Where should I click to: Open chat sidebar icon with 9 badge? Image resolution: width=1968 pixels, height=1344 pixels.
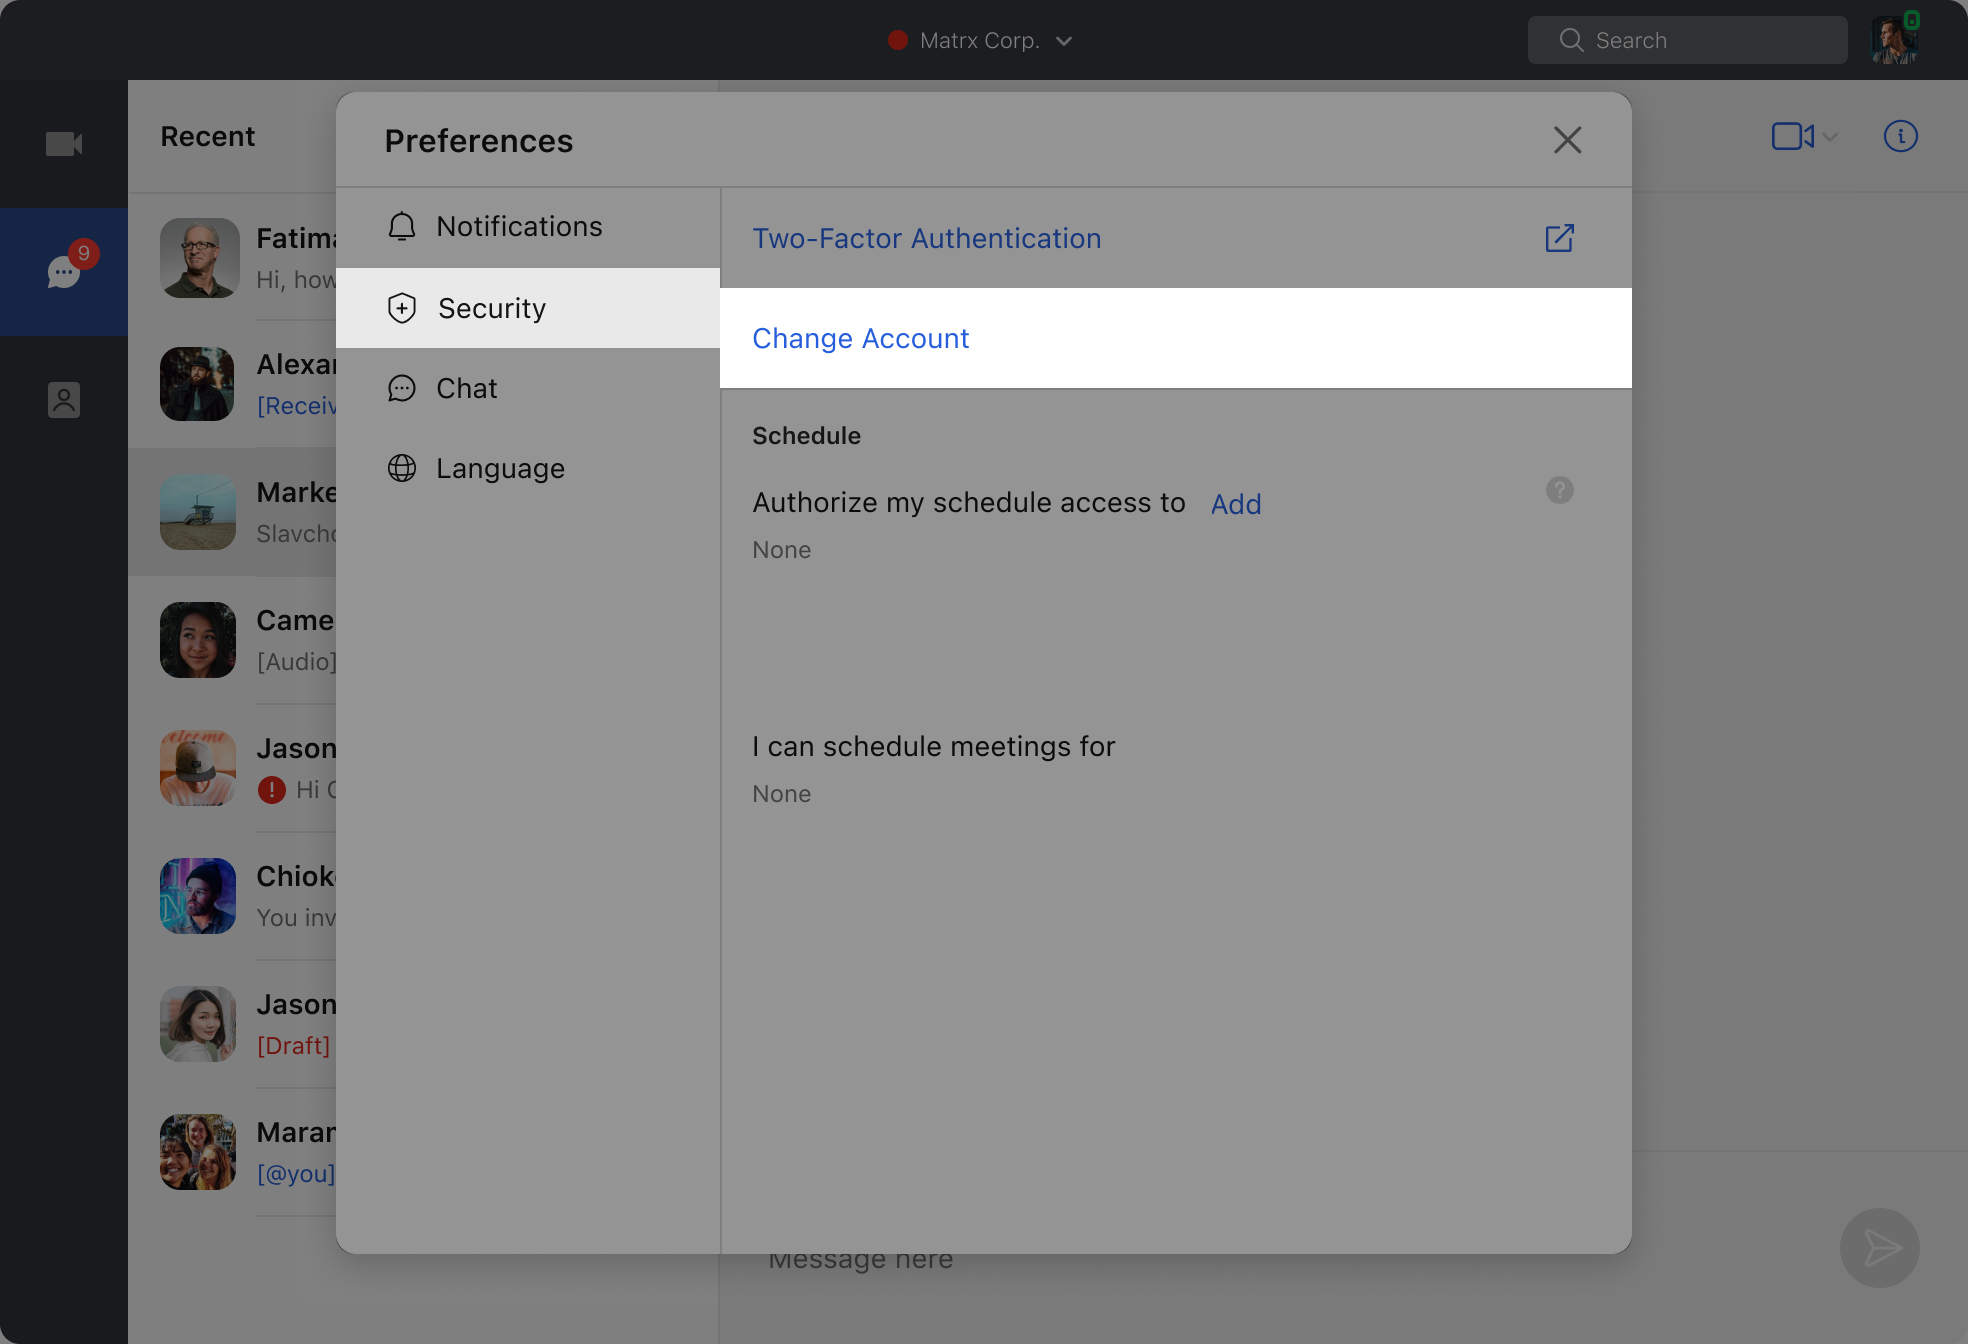pyautogui.click(x=64, y=271)
